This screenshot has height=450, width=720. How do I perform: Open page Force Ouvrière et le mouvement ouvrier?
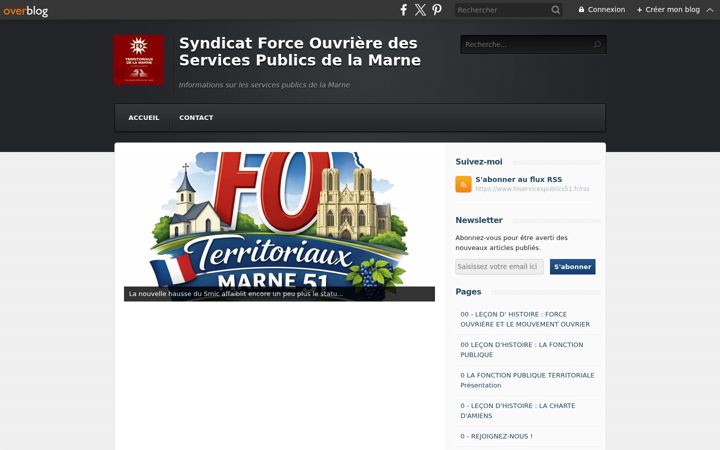tap(525, 319)
